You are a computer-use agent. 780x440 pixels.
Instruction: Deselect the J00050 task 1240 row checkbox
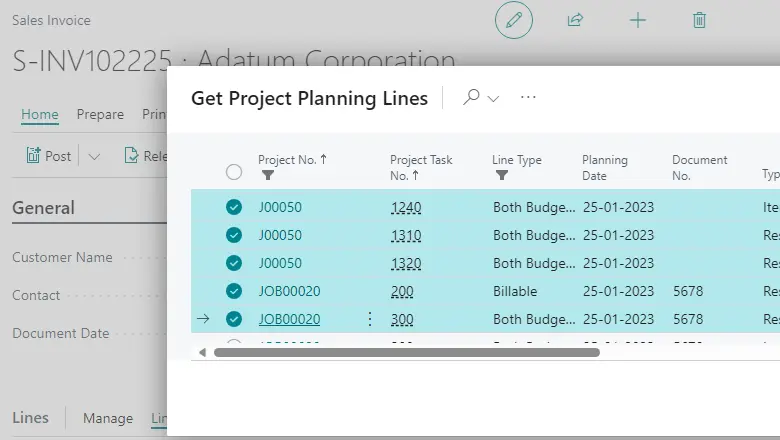coord(234,208)
